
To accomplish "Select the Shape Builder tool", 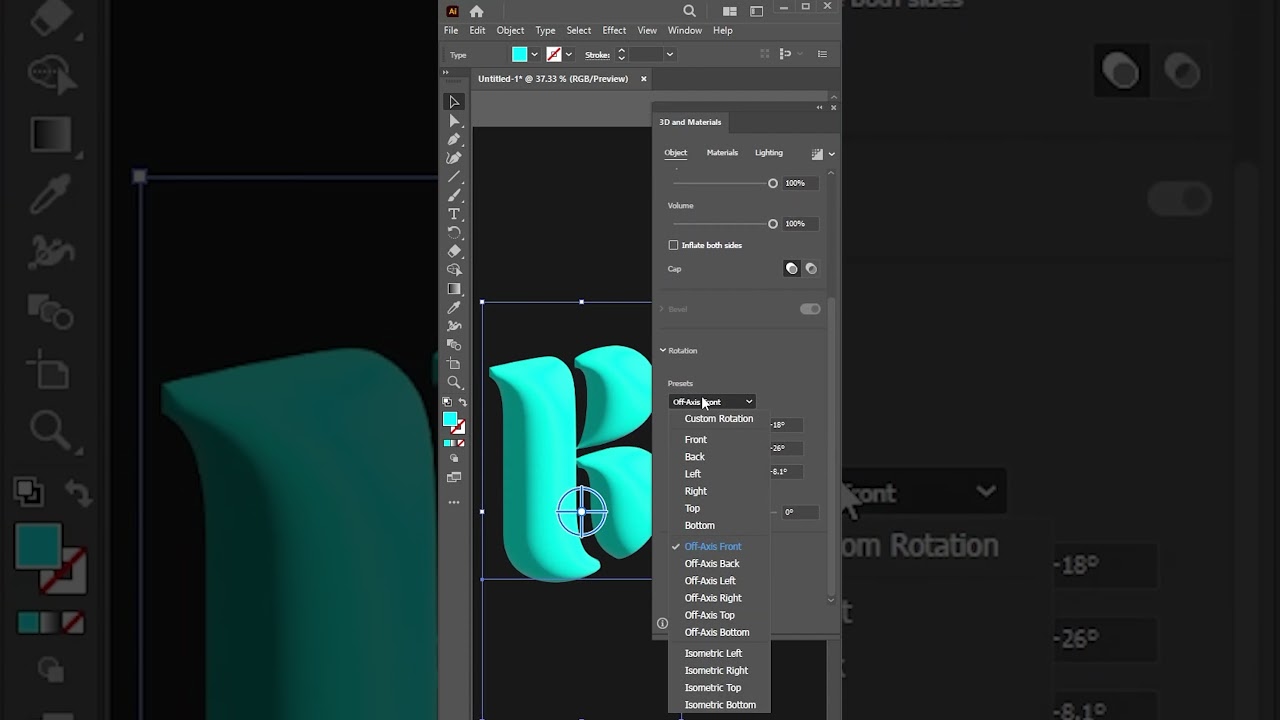I will 454,270.
